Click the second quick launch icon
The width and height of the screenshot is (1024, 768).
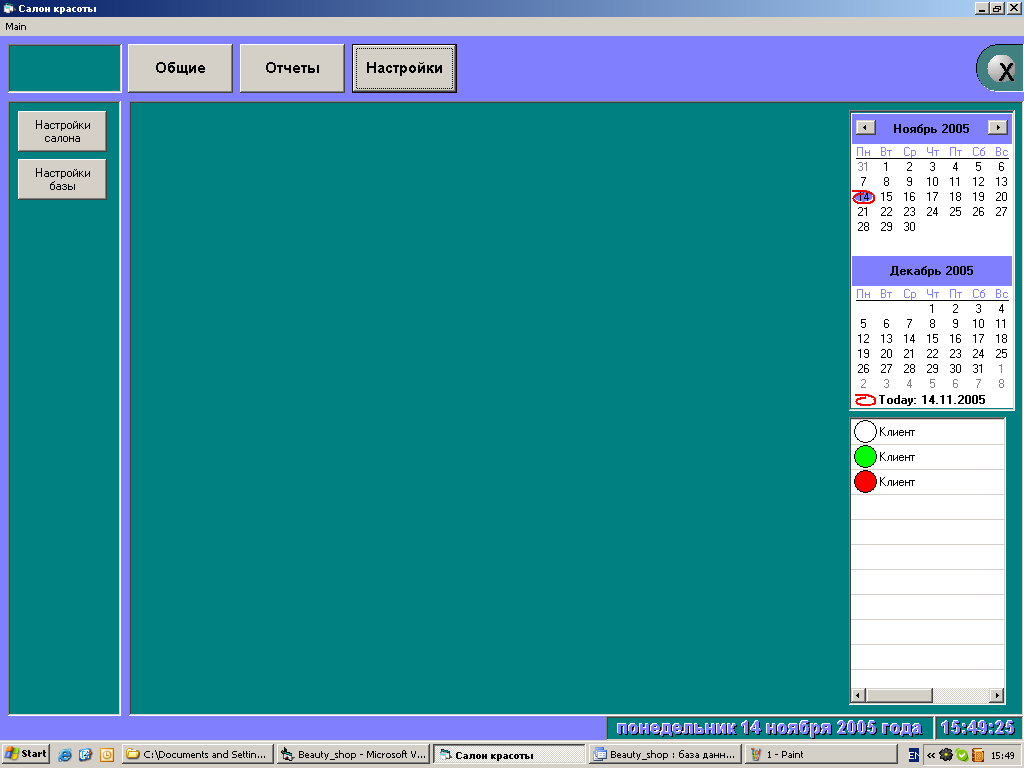tap(86, 754)
